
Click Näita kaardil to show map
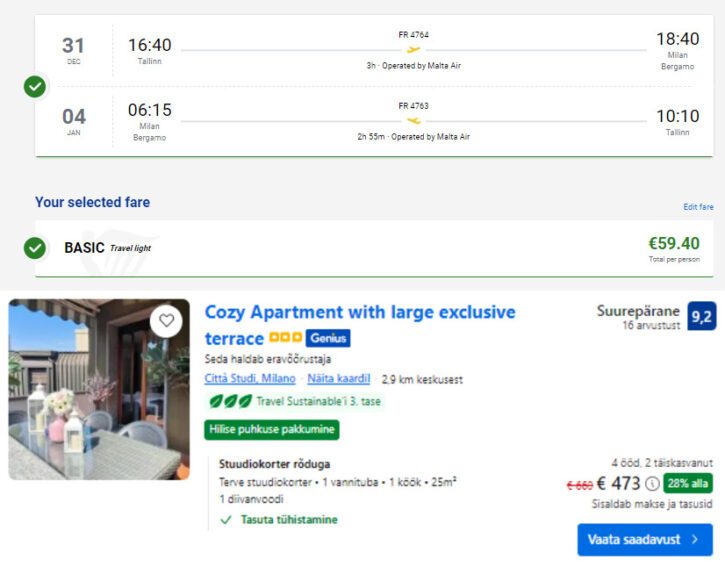coord(338,379)
